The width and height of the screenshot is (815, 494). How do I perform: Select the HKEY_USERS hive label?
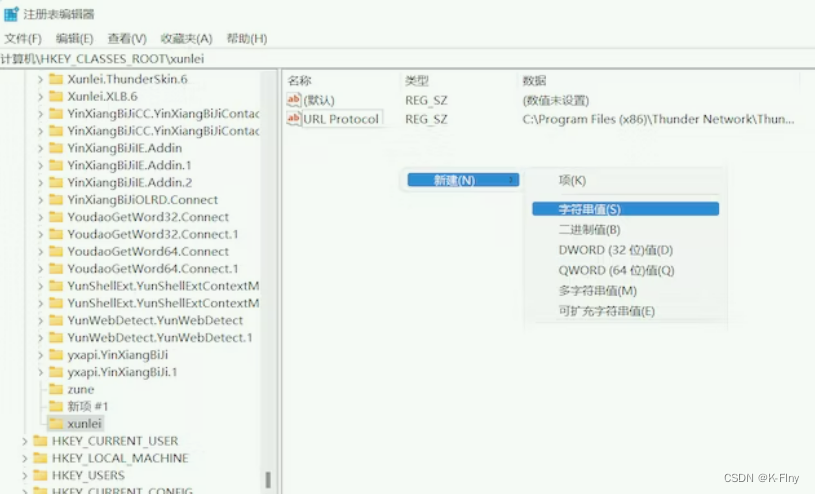coord(88,475)
